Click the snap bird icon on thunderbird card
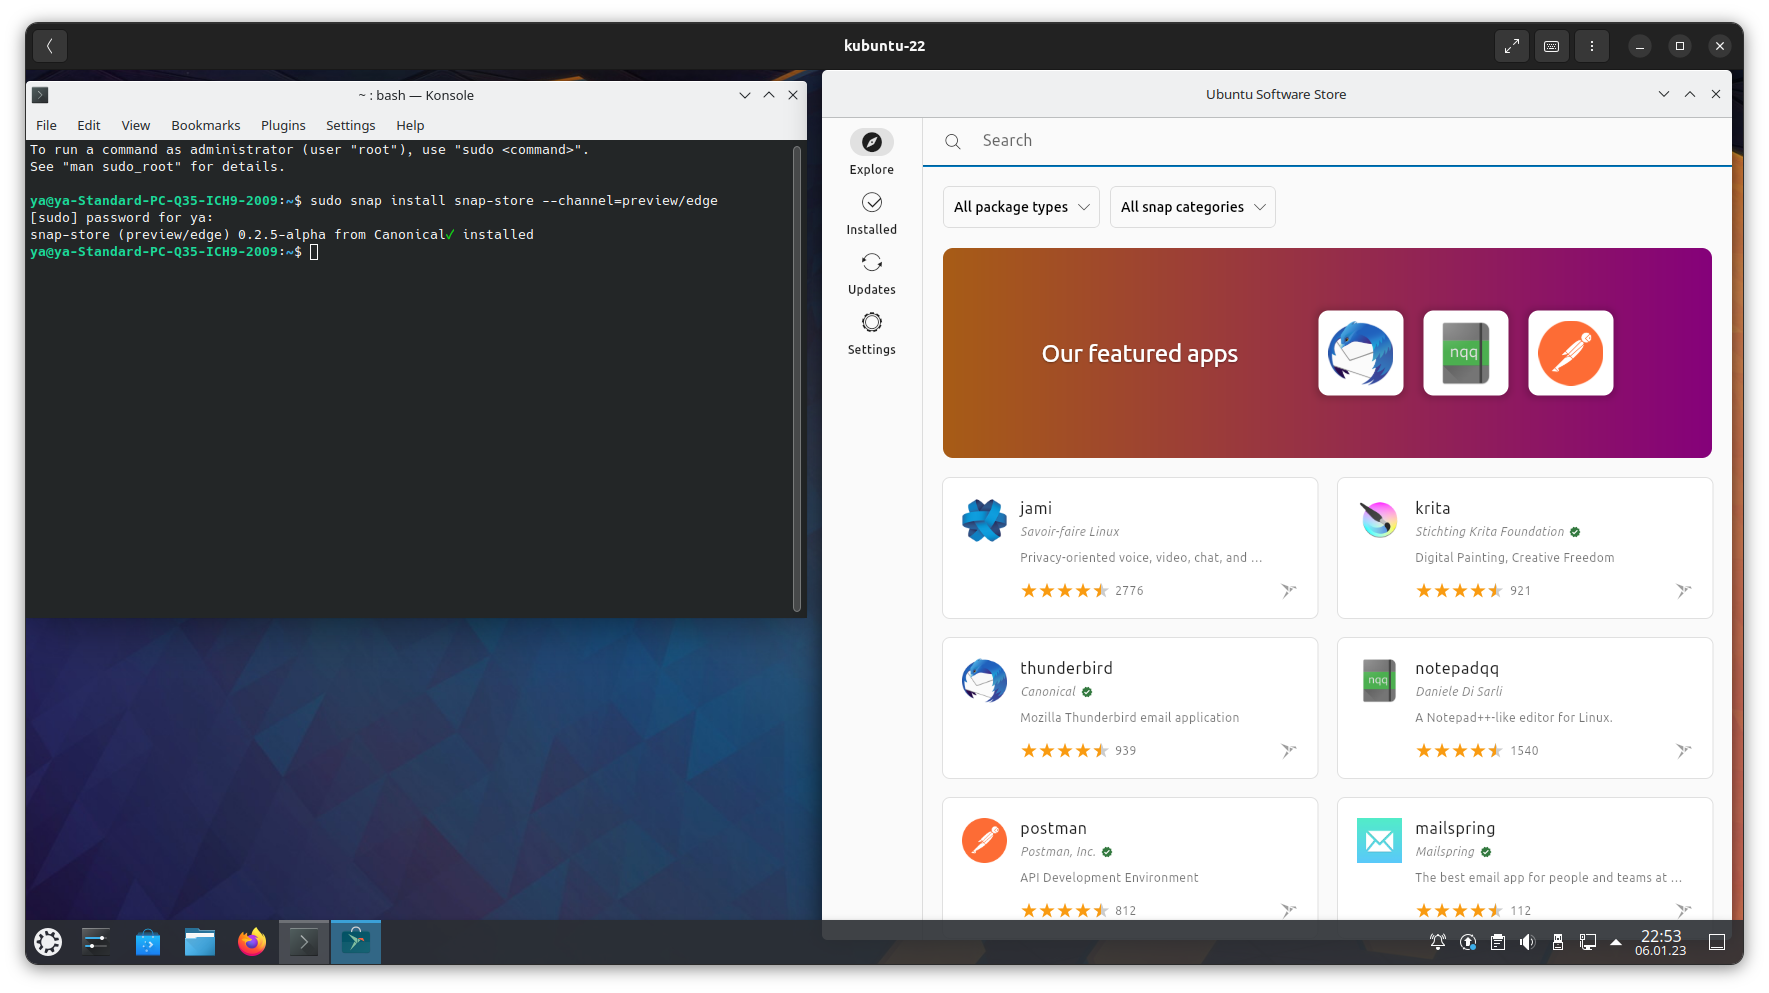 click(1288, 751)
